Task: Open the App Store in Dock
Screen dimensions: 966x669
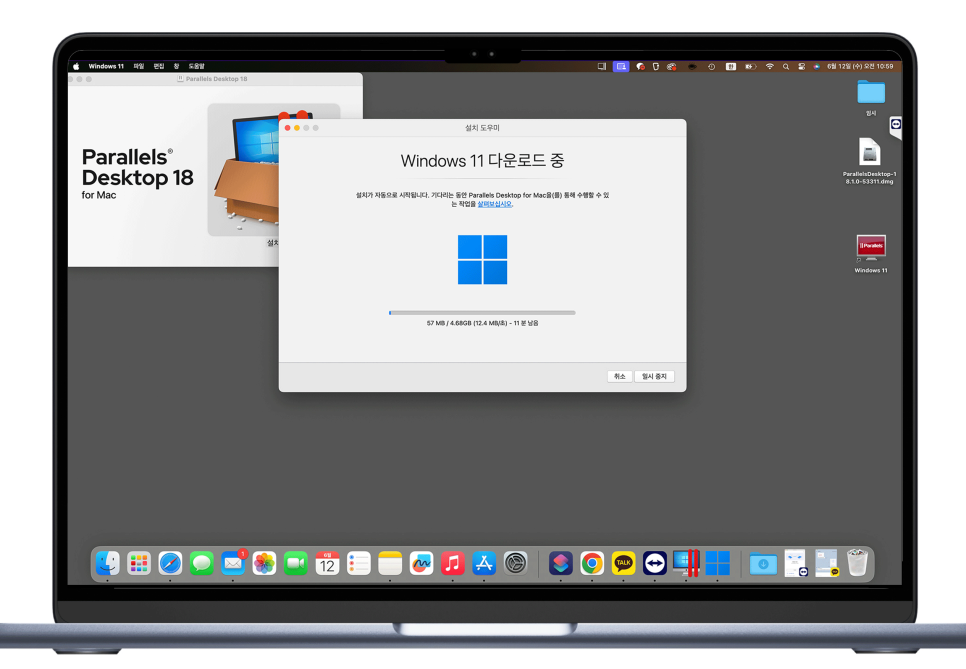Action: point(484,563)
